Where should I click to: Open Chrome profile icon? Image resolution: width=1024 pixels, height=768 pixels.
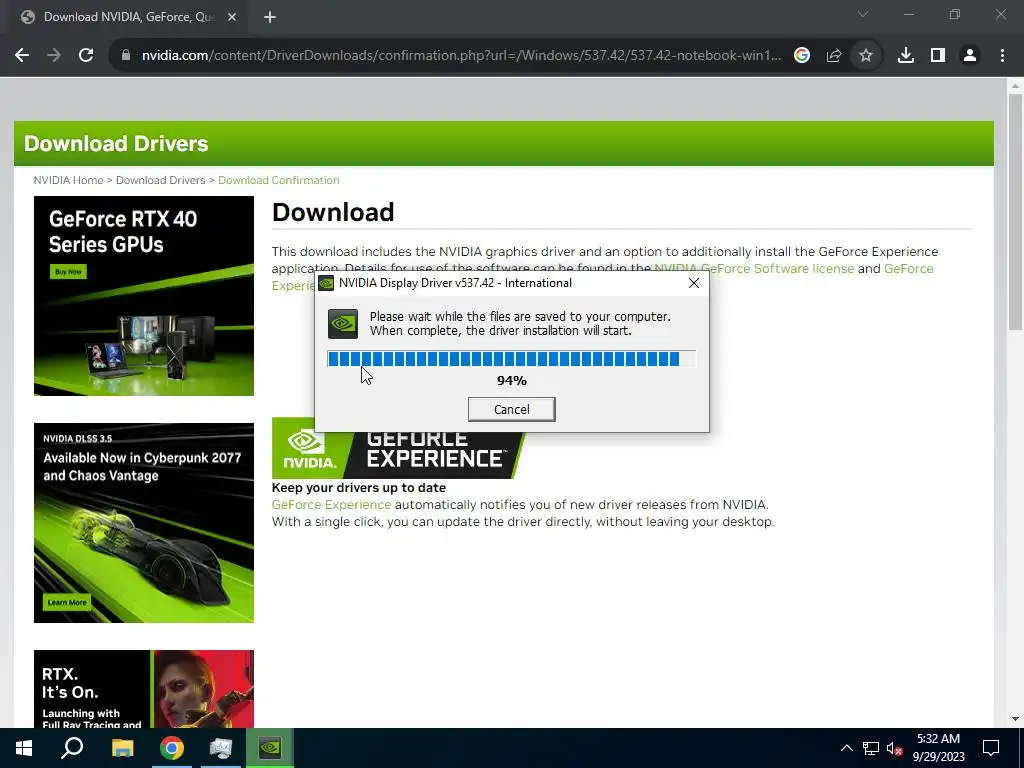click(970, 56)
